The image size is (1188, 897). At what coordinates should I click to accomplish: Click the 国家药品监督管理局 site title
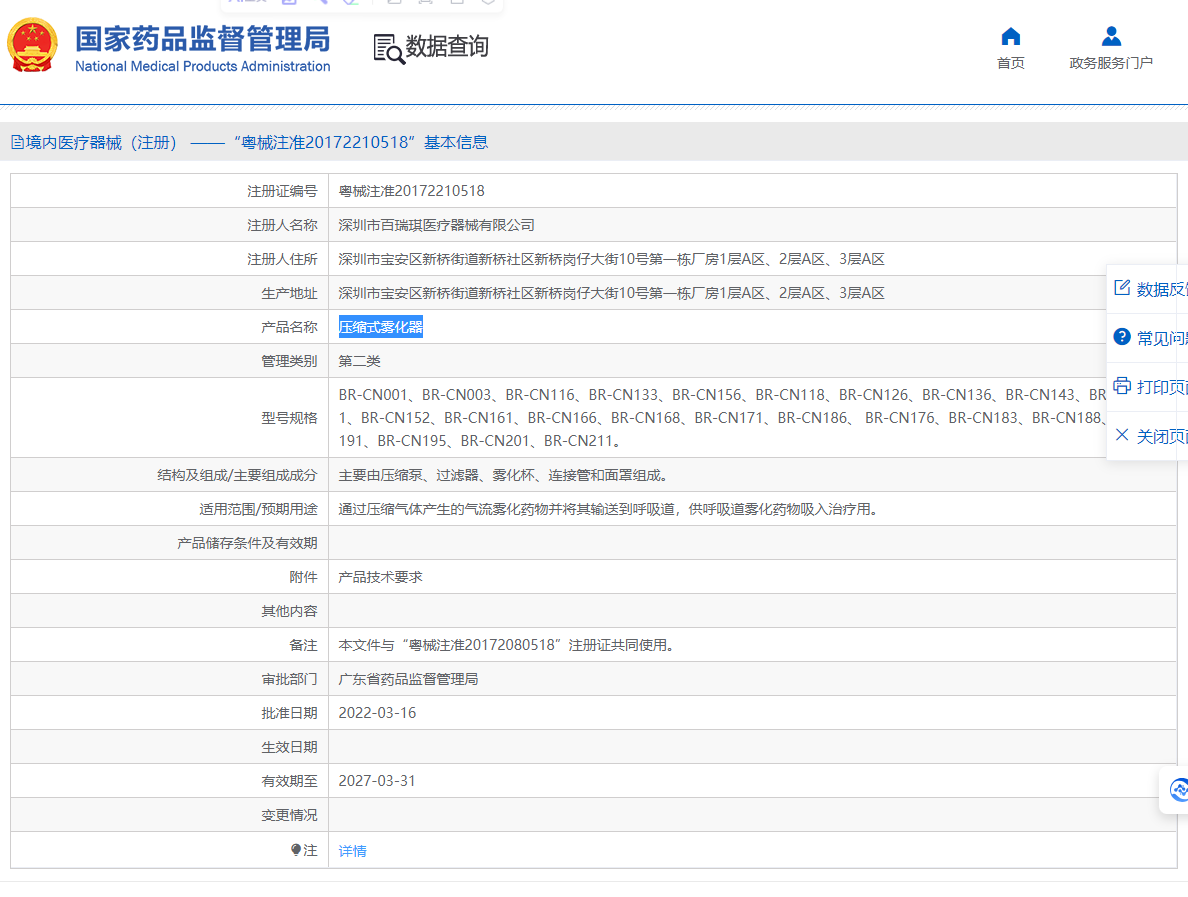[x=202, y=40]
